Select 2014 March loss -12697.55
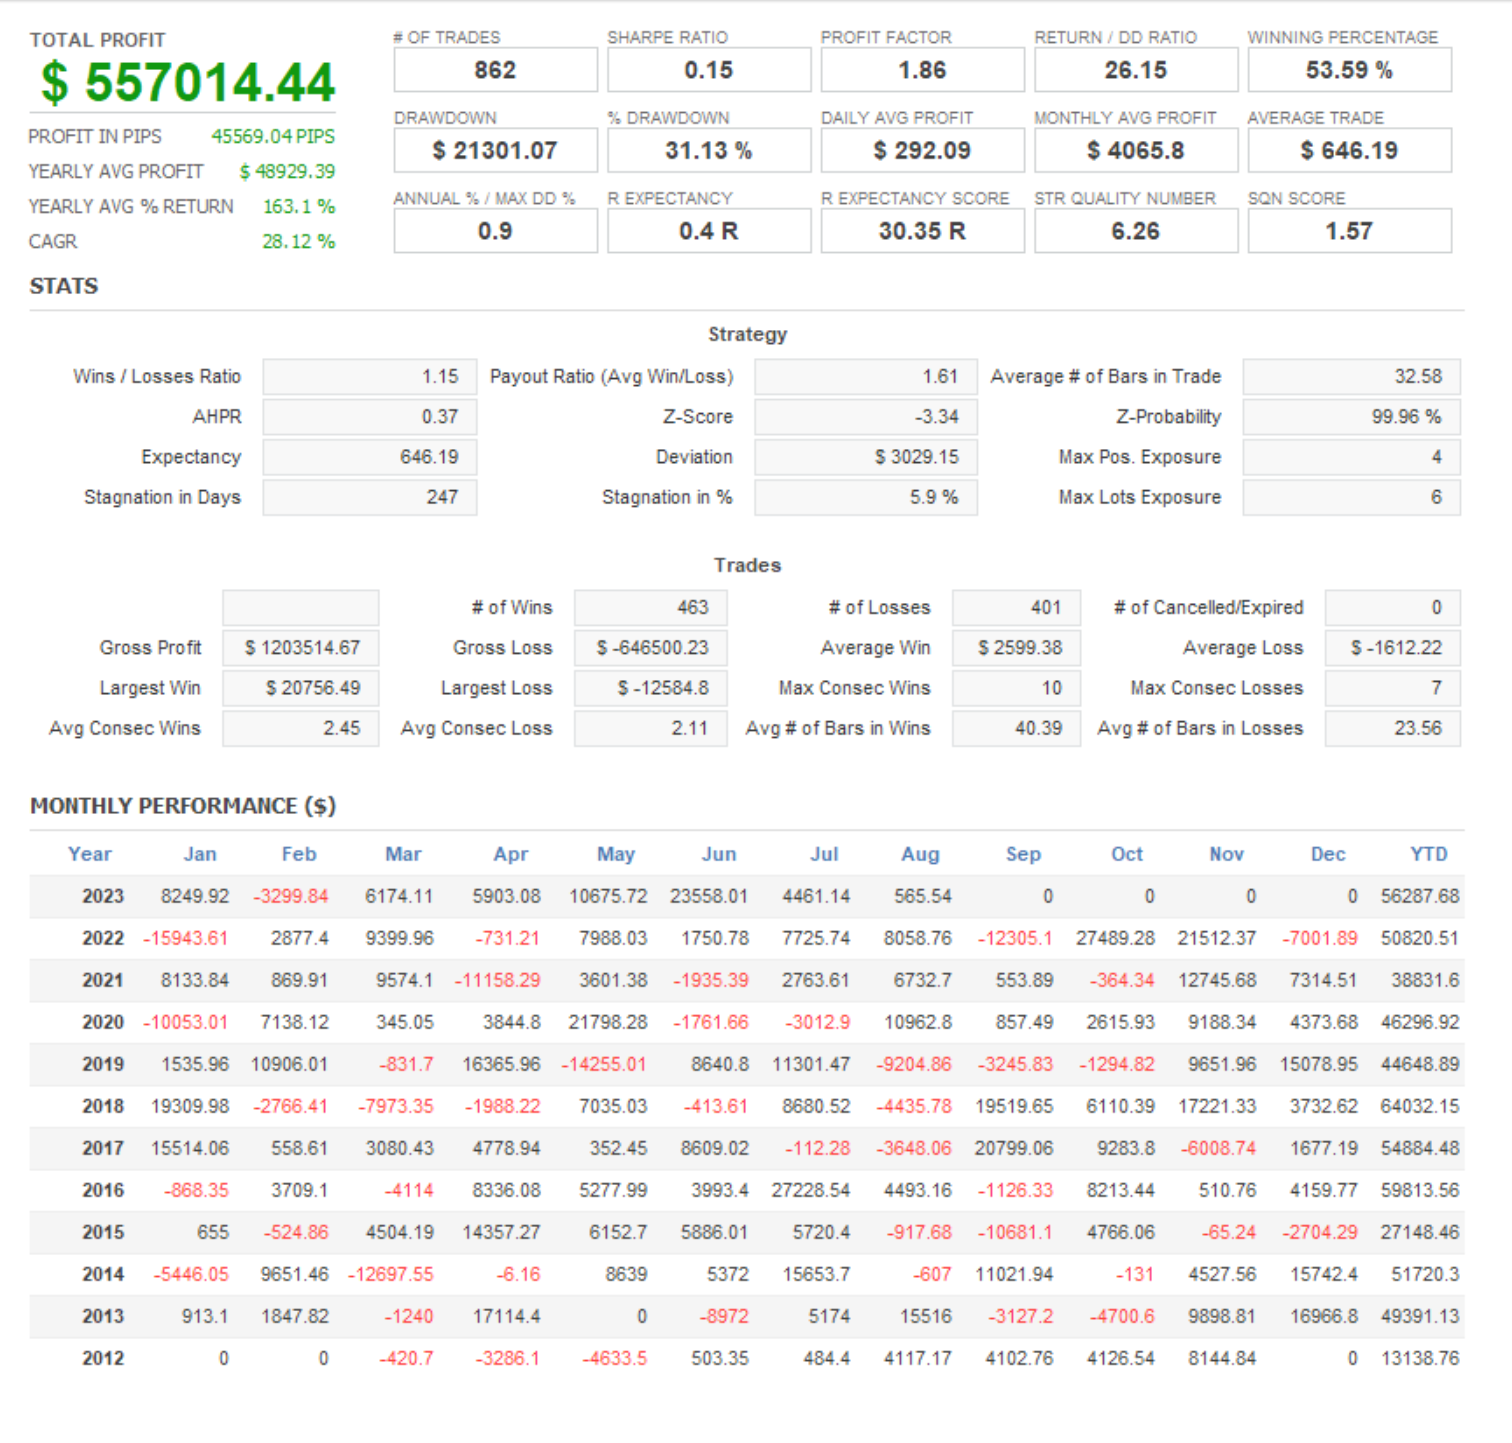 point(391,1274)
